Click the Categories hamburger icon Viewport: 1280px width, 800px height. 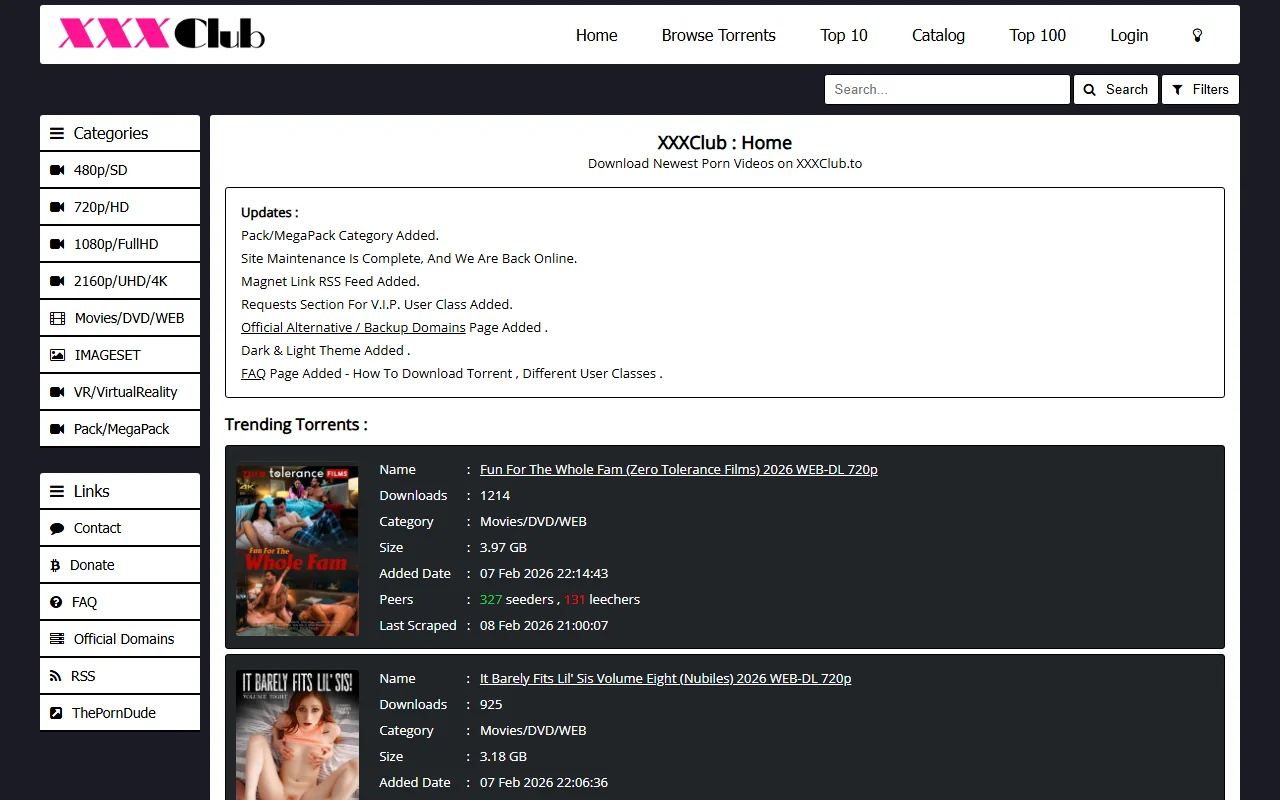(x=58, y=132)
